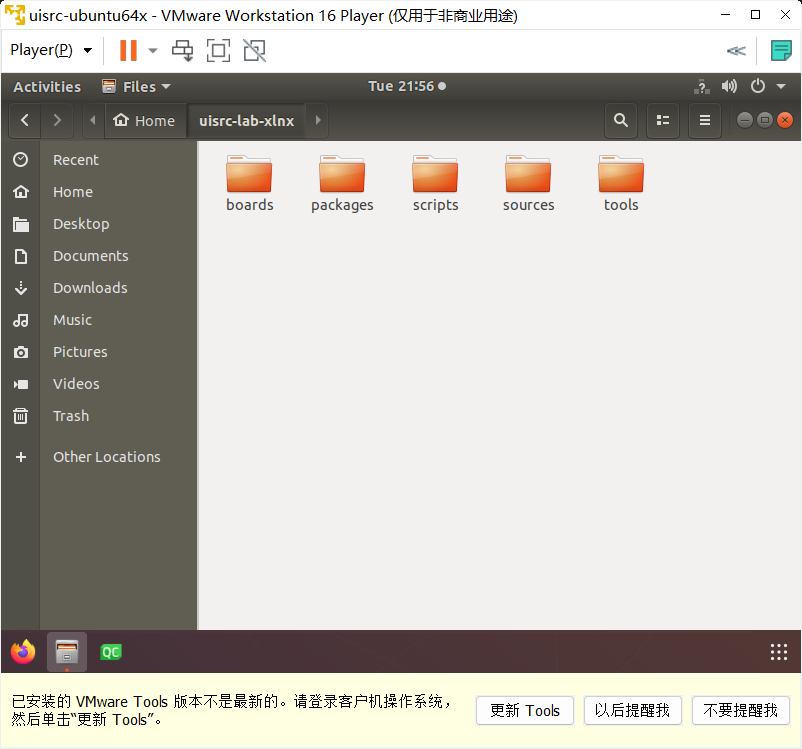
Task: Click the 以后提醒我 button
Action: [x=632, y=710]
